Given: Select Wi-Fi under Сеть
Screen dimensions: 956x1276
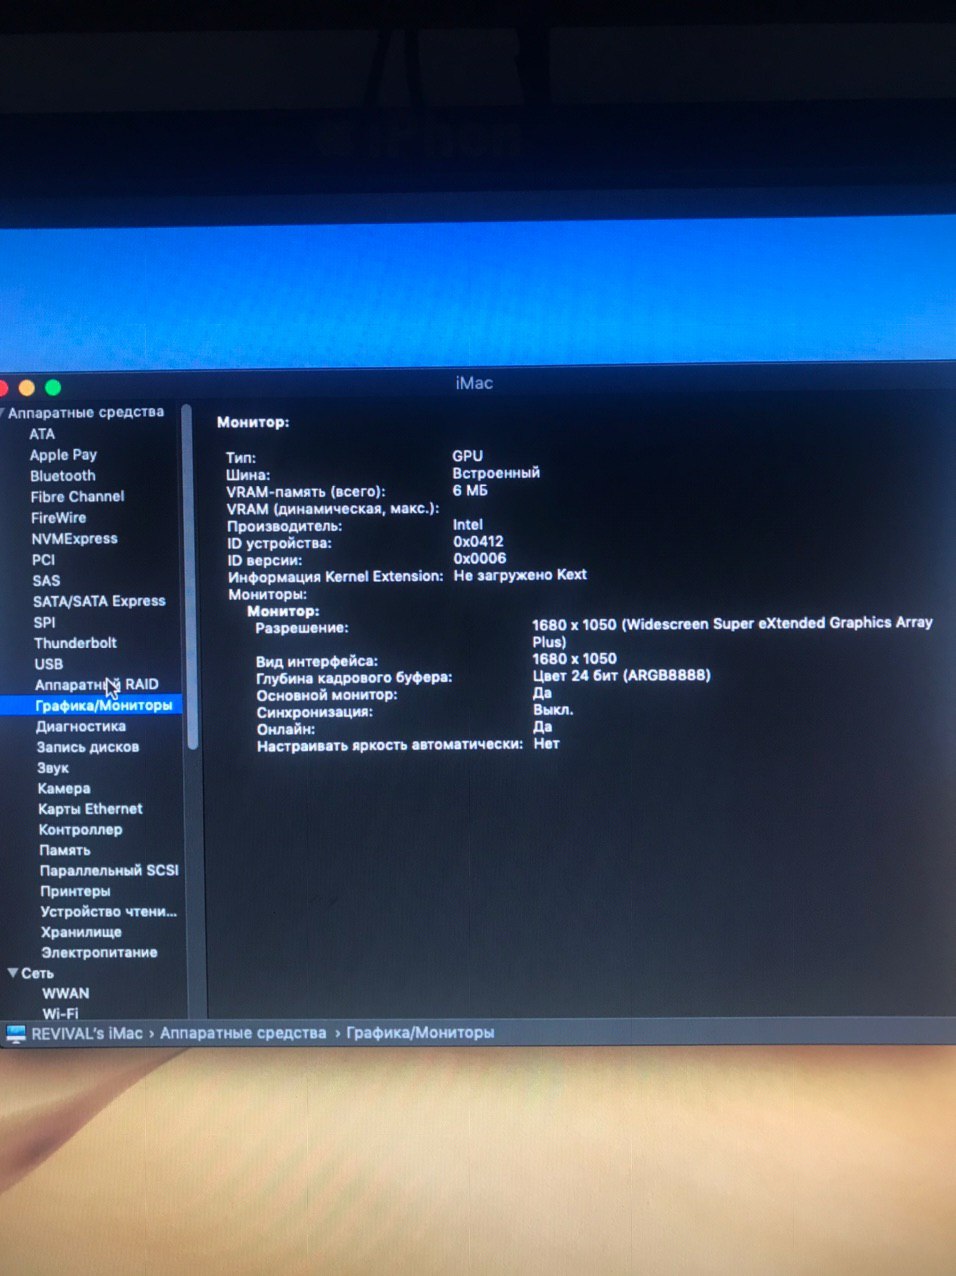Looking at the screenshot, I should 60,1013.
